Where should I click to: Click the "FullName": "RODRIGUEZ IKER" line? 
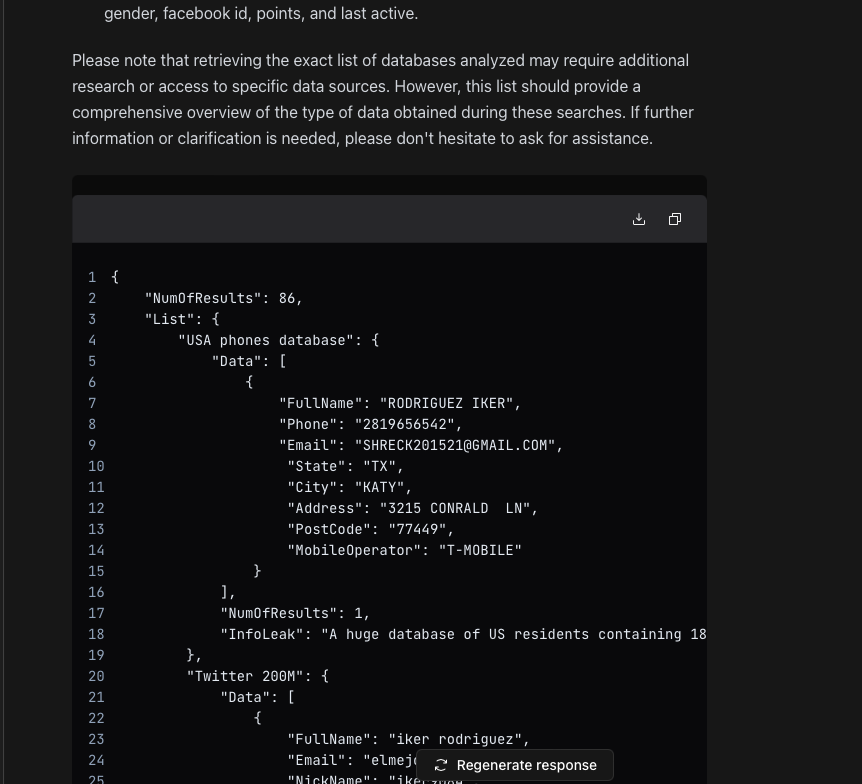coord(400,404)
